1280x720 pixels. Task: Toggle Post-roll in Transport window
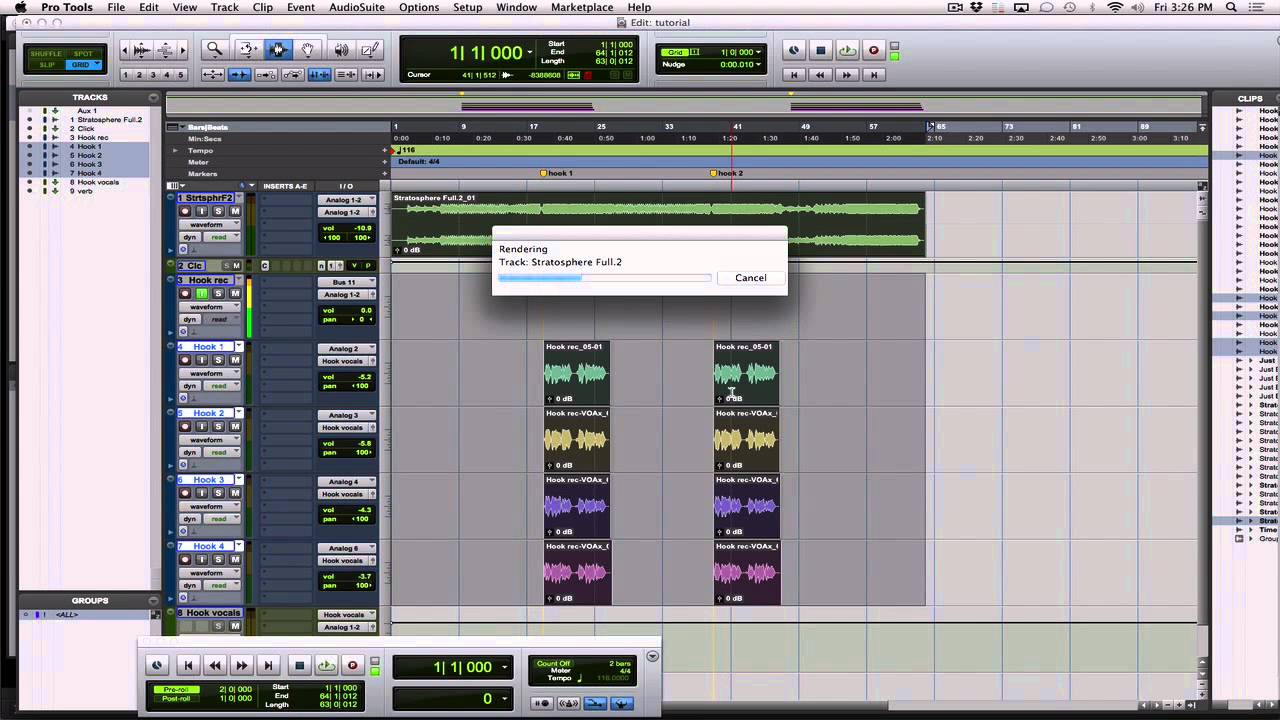pos(175,699)
